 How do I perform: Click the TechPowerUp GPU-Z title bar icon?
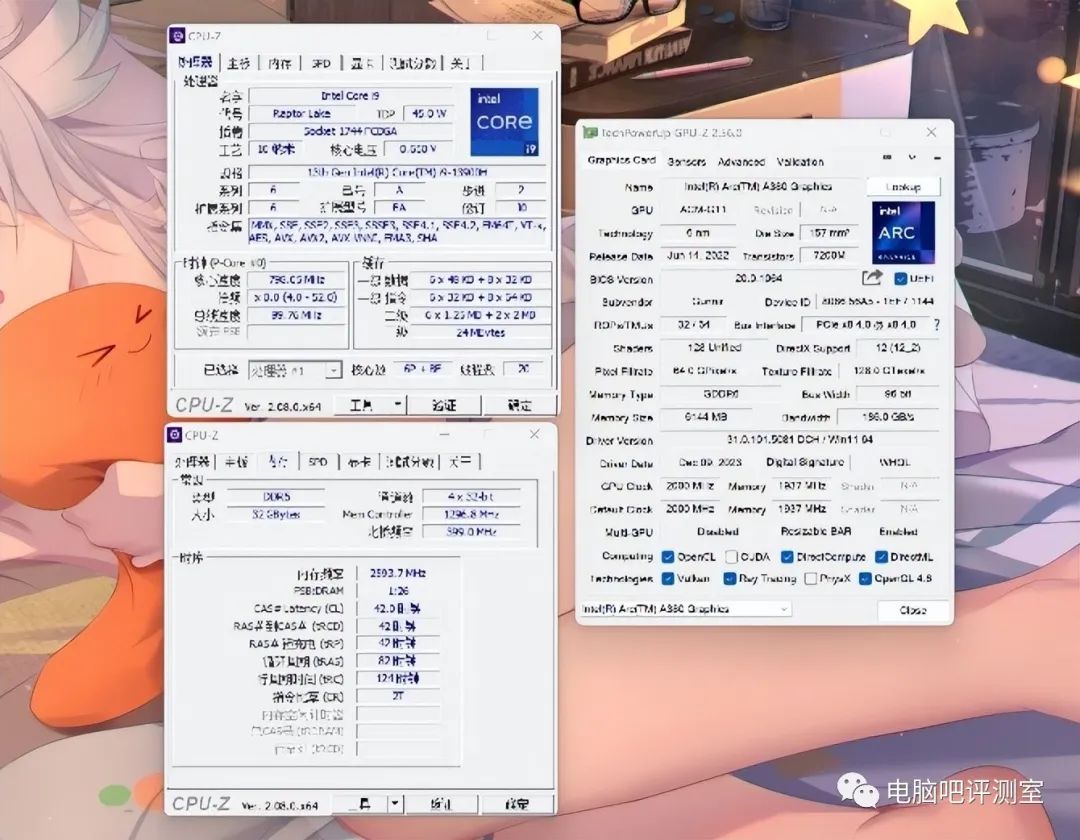(590, 132)
